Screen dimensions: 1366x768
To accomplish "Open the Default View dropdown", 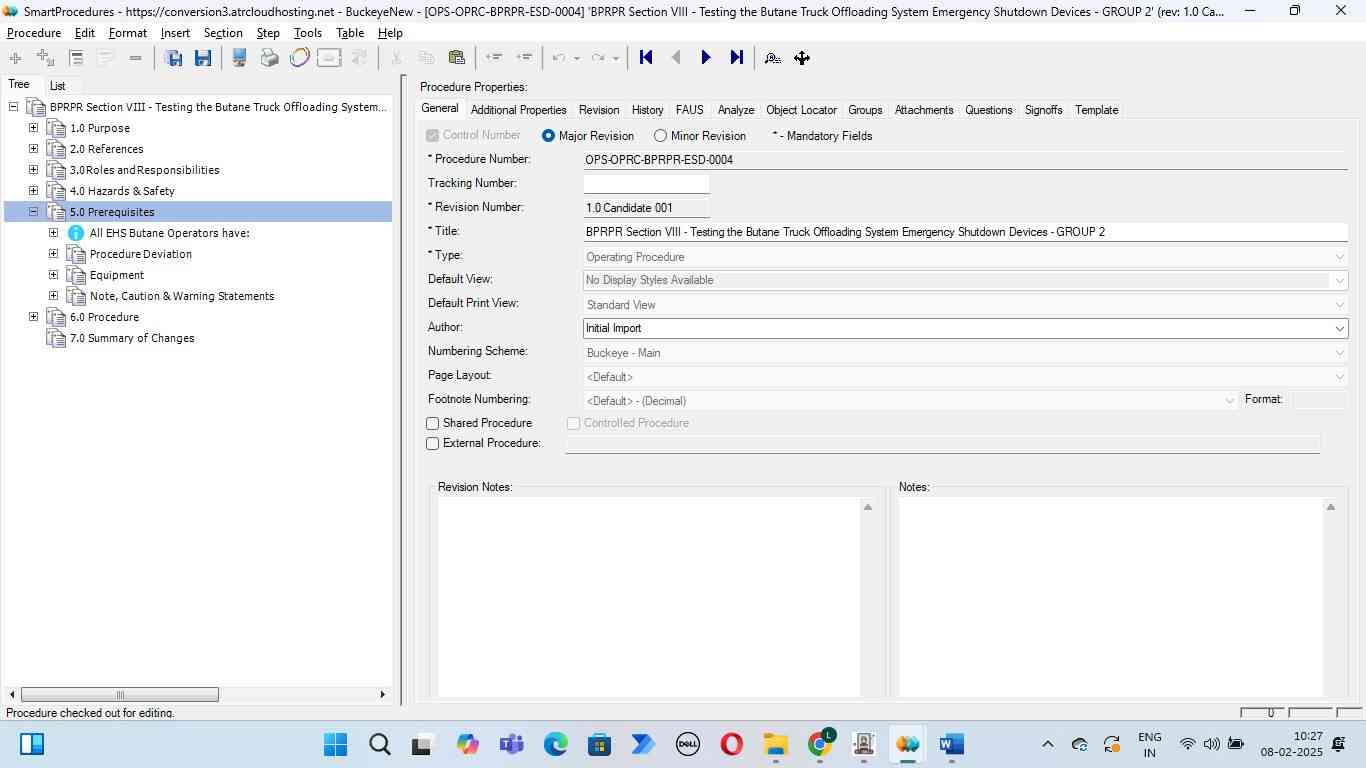I will 1339,281.
